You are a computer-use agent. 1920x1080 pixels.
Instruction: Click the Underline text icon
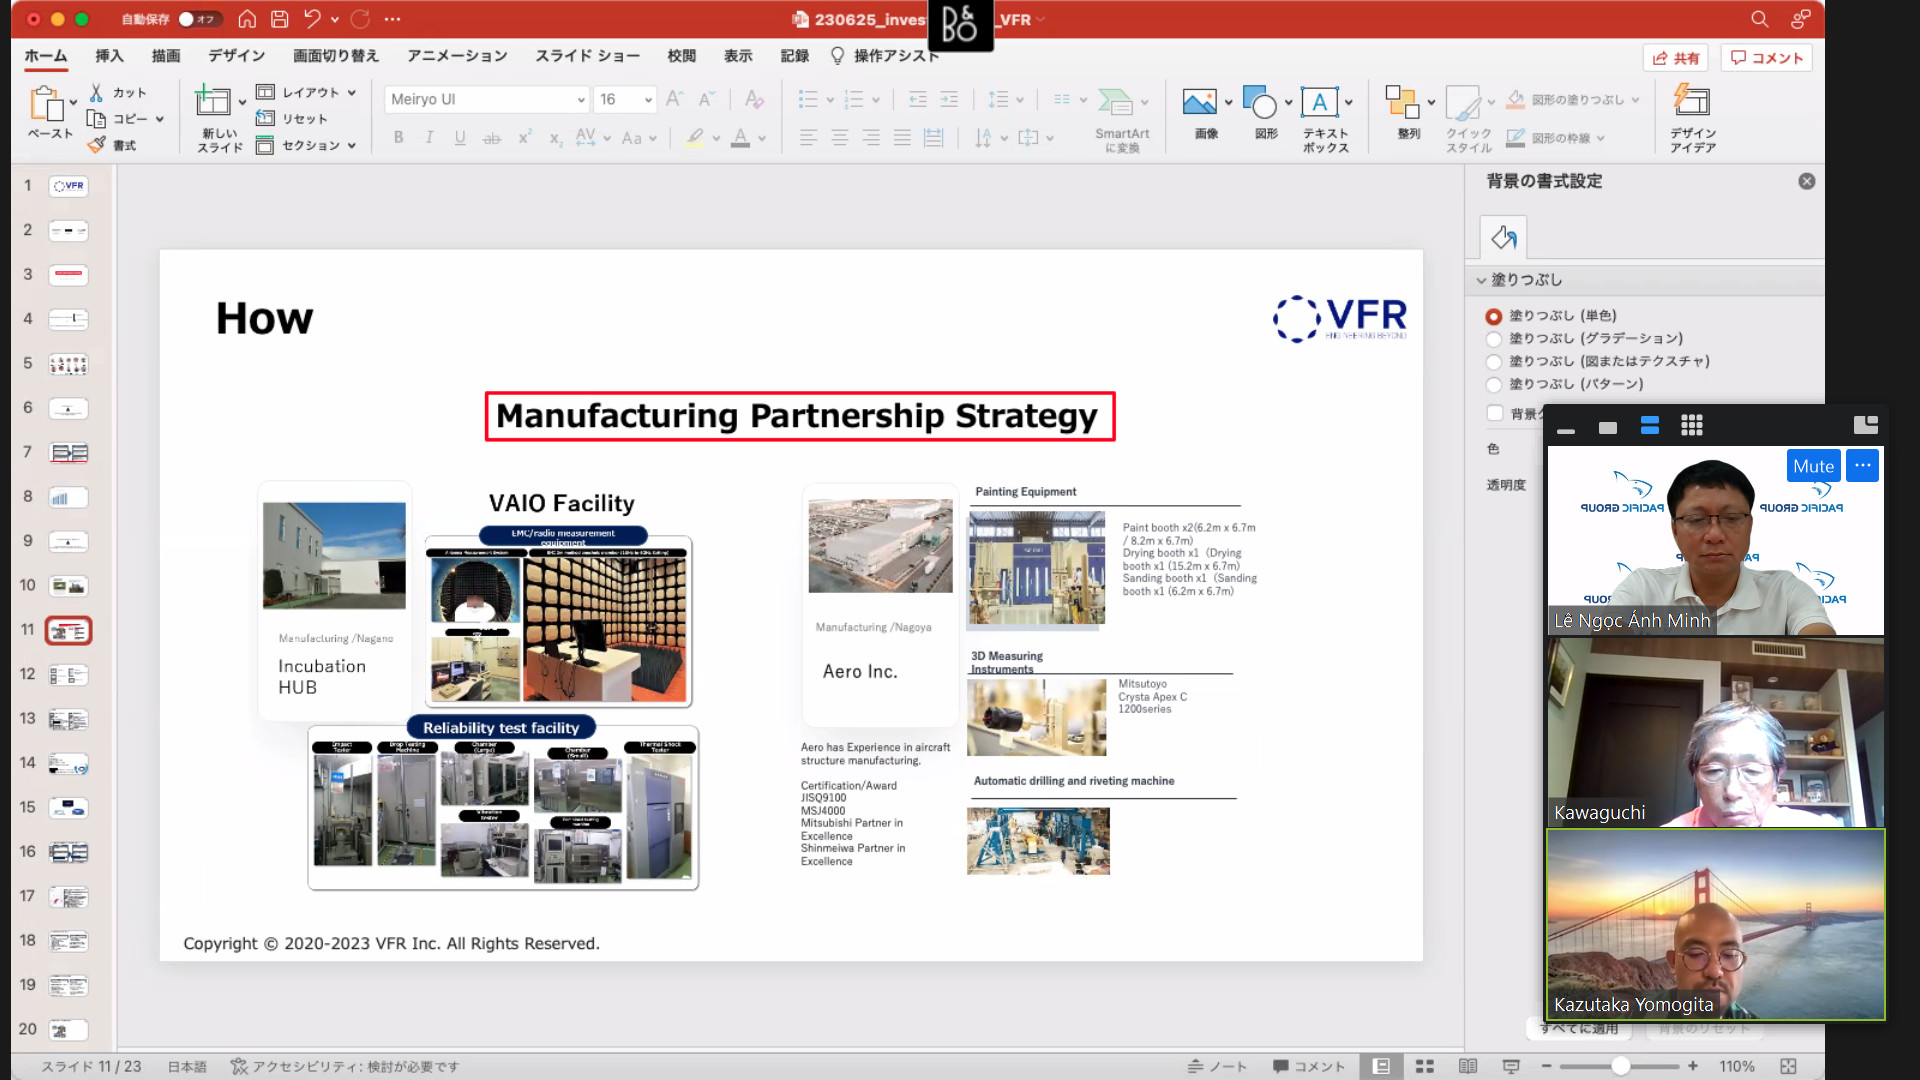pyautogui.click(x=460, y=138)
